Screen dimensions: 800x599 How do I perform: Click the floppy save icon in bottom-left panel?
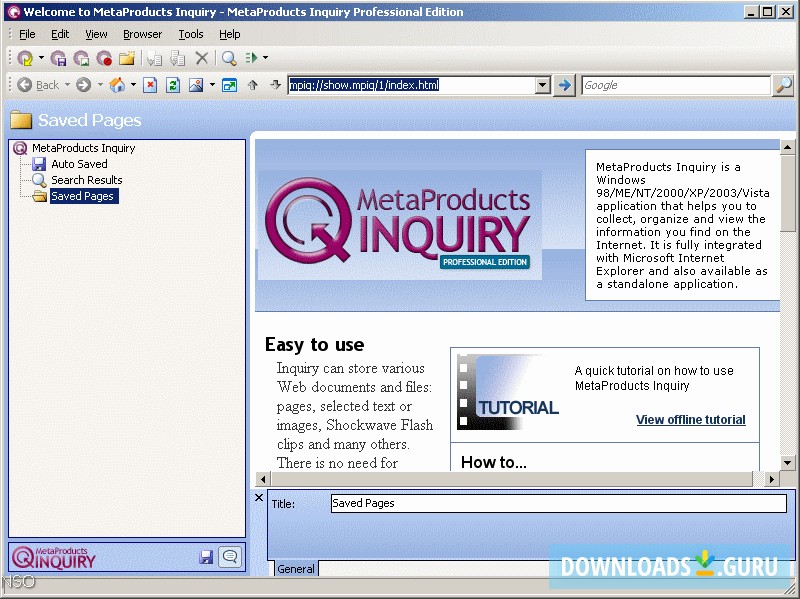(x=206, y=557)
